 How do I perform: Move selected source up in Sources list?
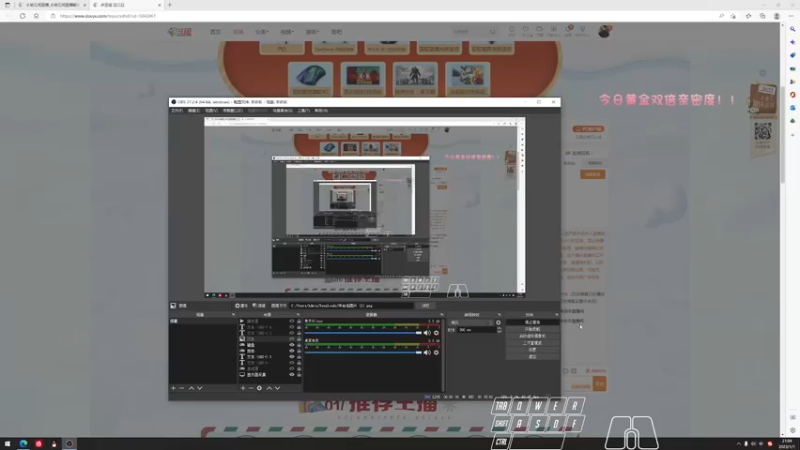pyautogui.click(x=269, y=388)
